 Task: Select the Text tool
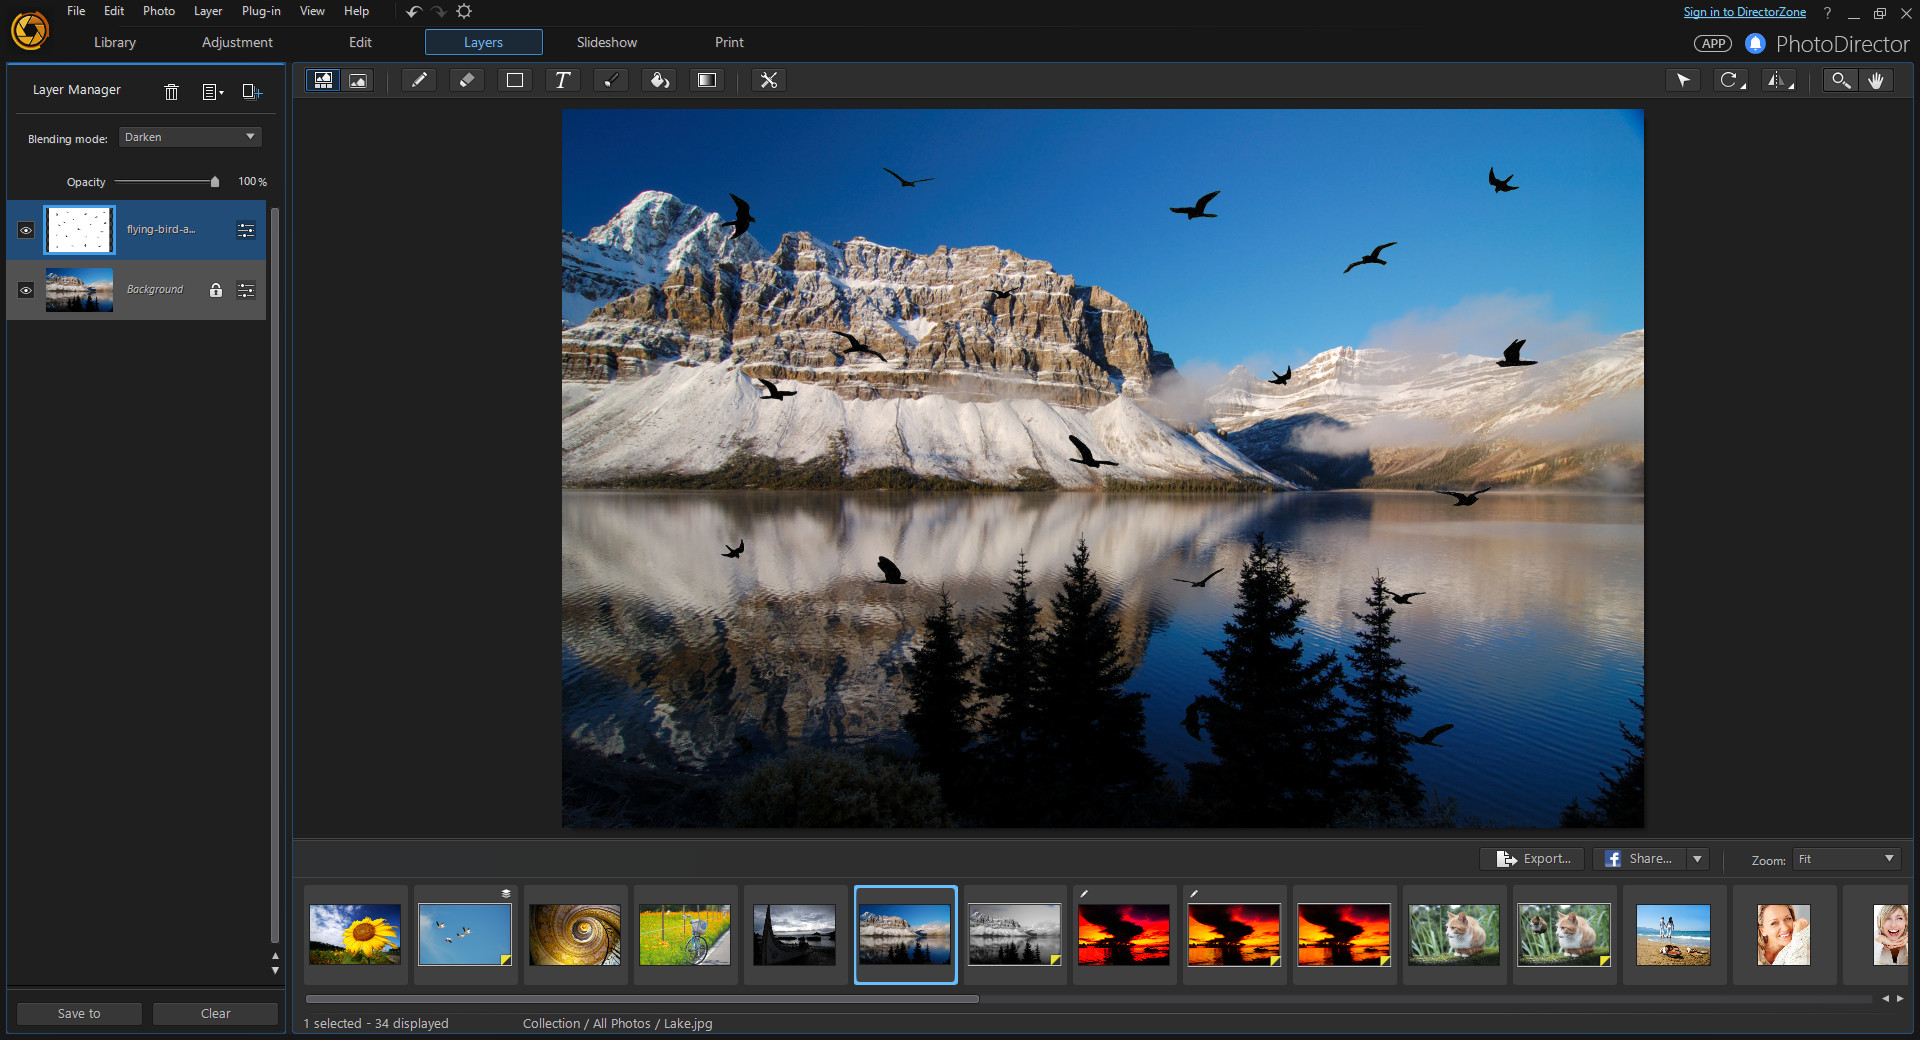click(x=563, y=80)
